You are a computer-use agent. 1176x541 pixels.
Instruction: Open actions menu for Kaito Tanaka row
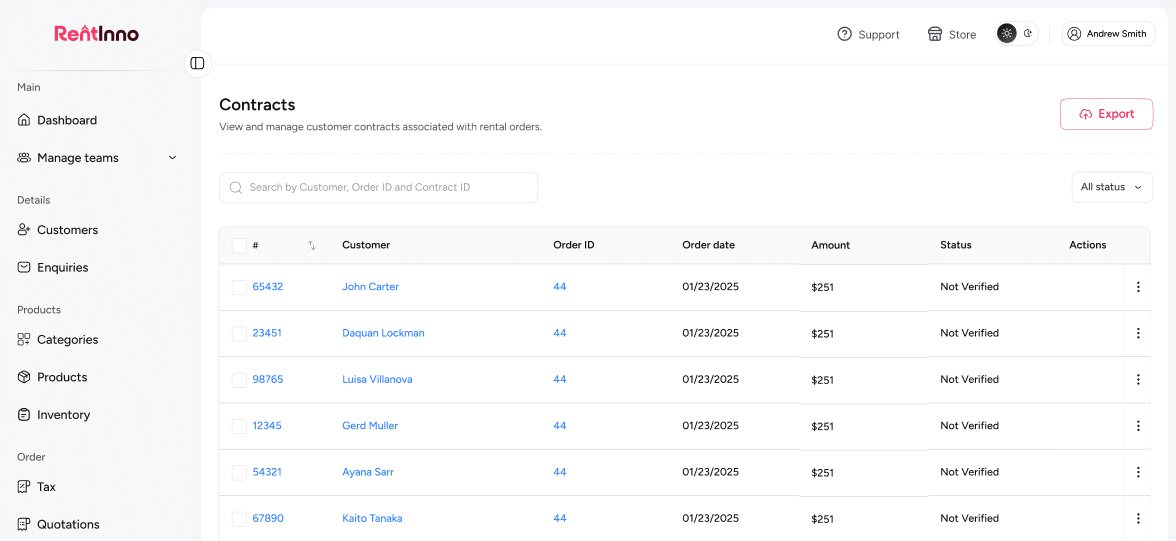(x=1138, y=518)
